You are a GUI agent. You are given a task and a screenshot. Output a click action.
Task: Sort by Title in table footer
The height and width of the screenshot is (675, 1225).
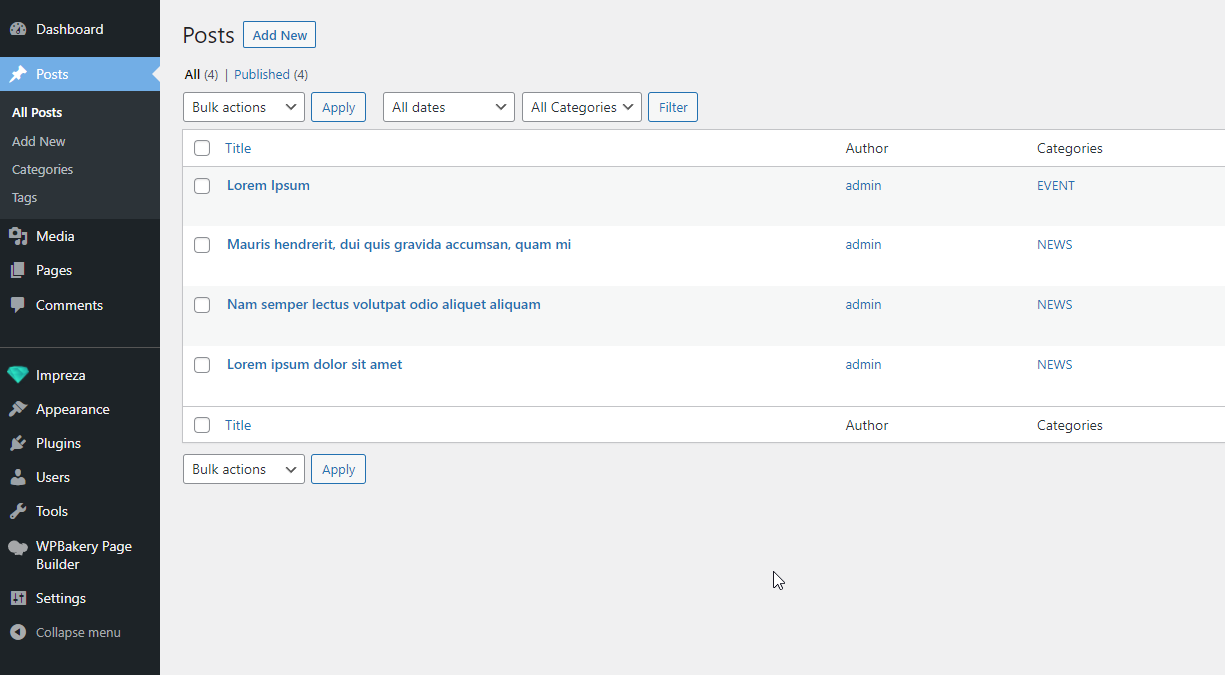pos(238,425)
